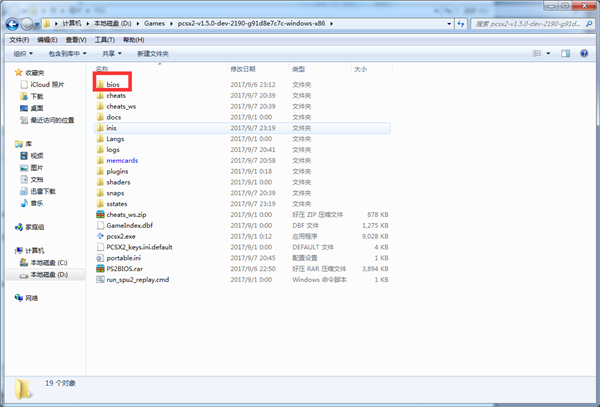Open the 图片 library
The width and height of the screenshot is (600, 407).
[32, 168]
